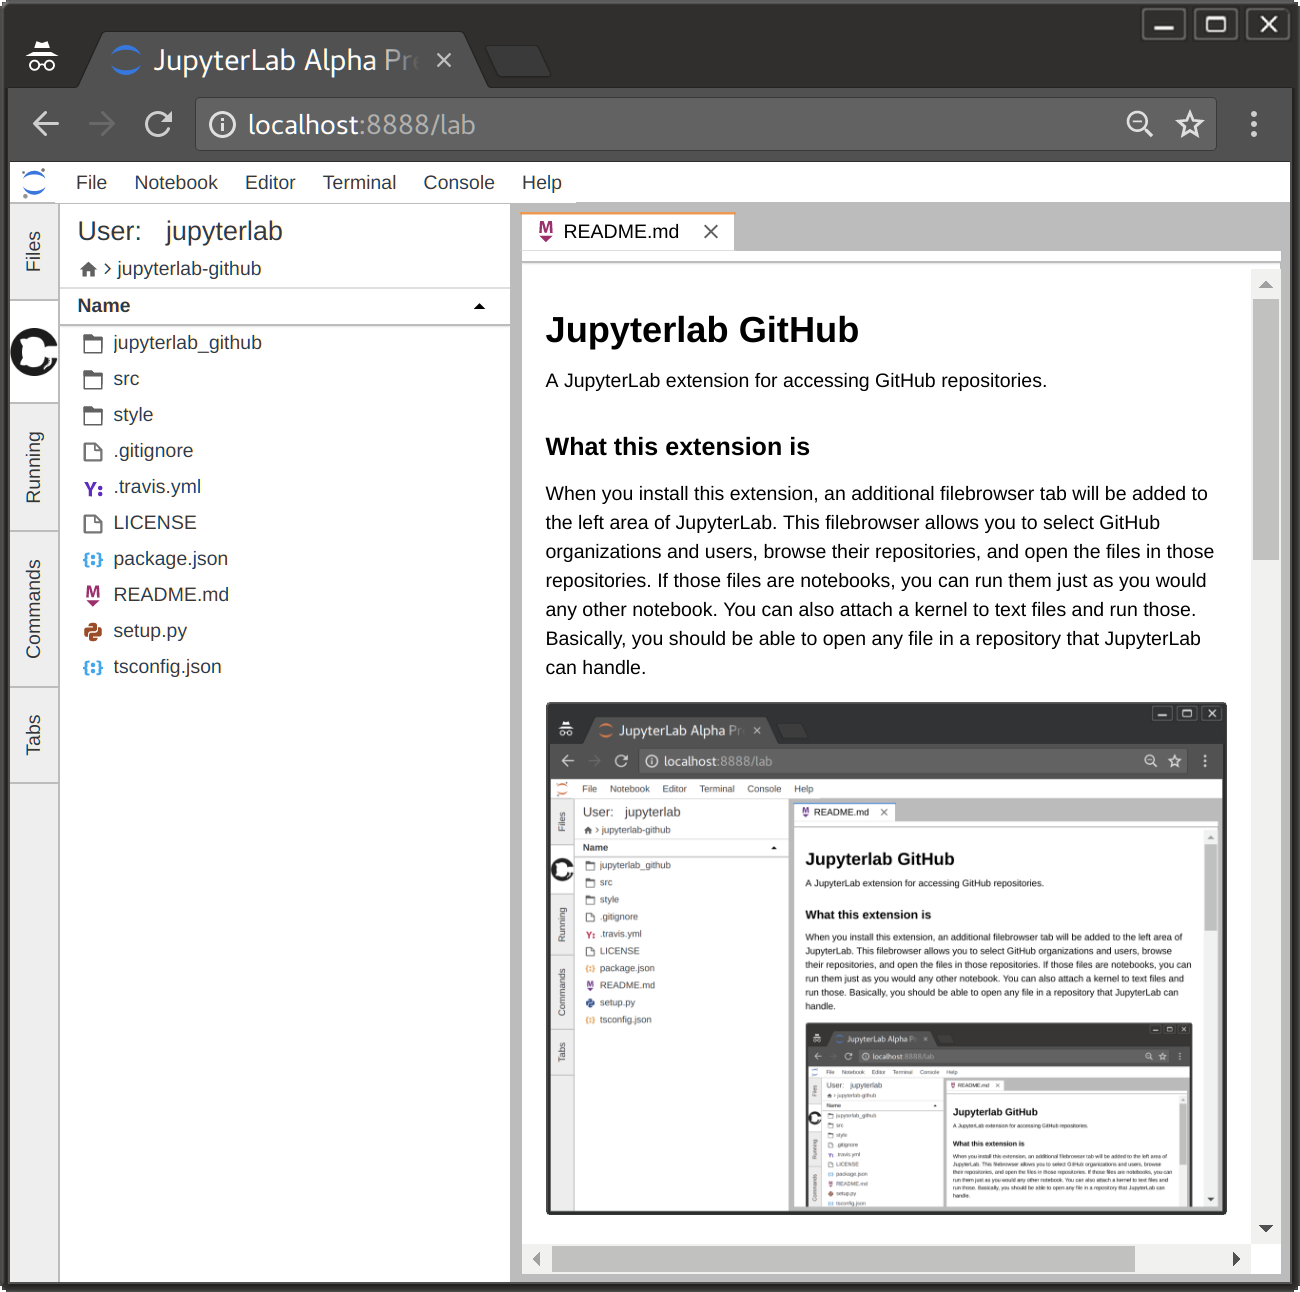This screenshot has height=1292, width=1300.
Task: Click the Python icon for setup.py
Action: point(93,631)
